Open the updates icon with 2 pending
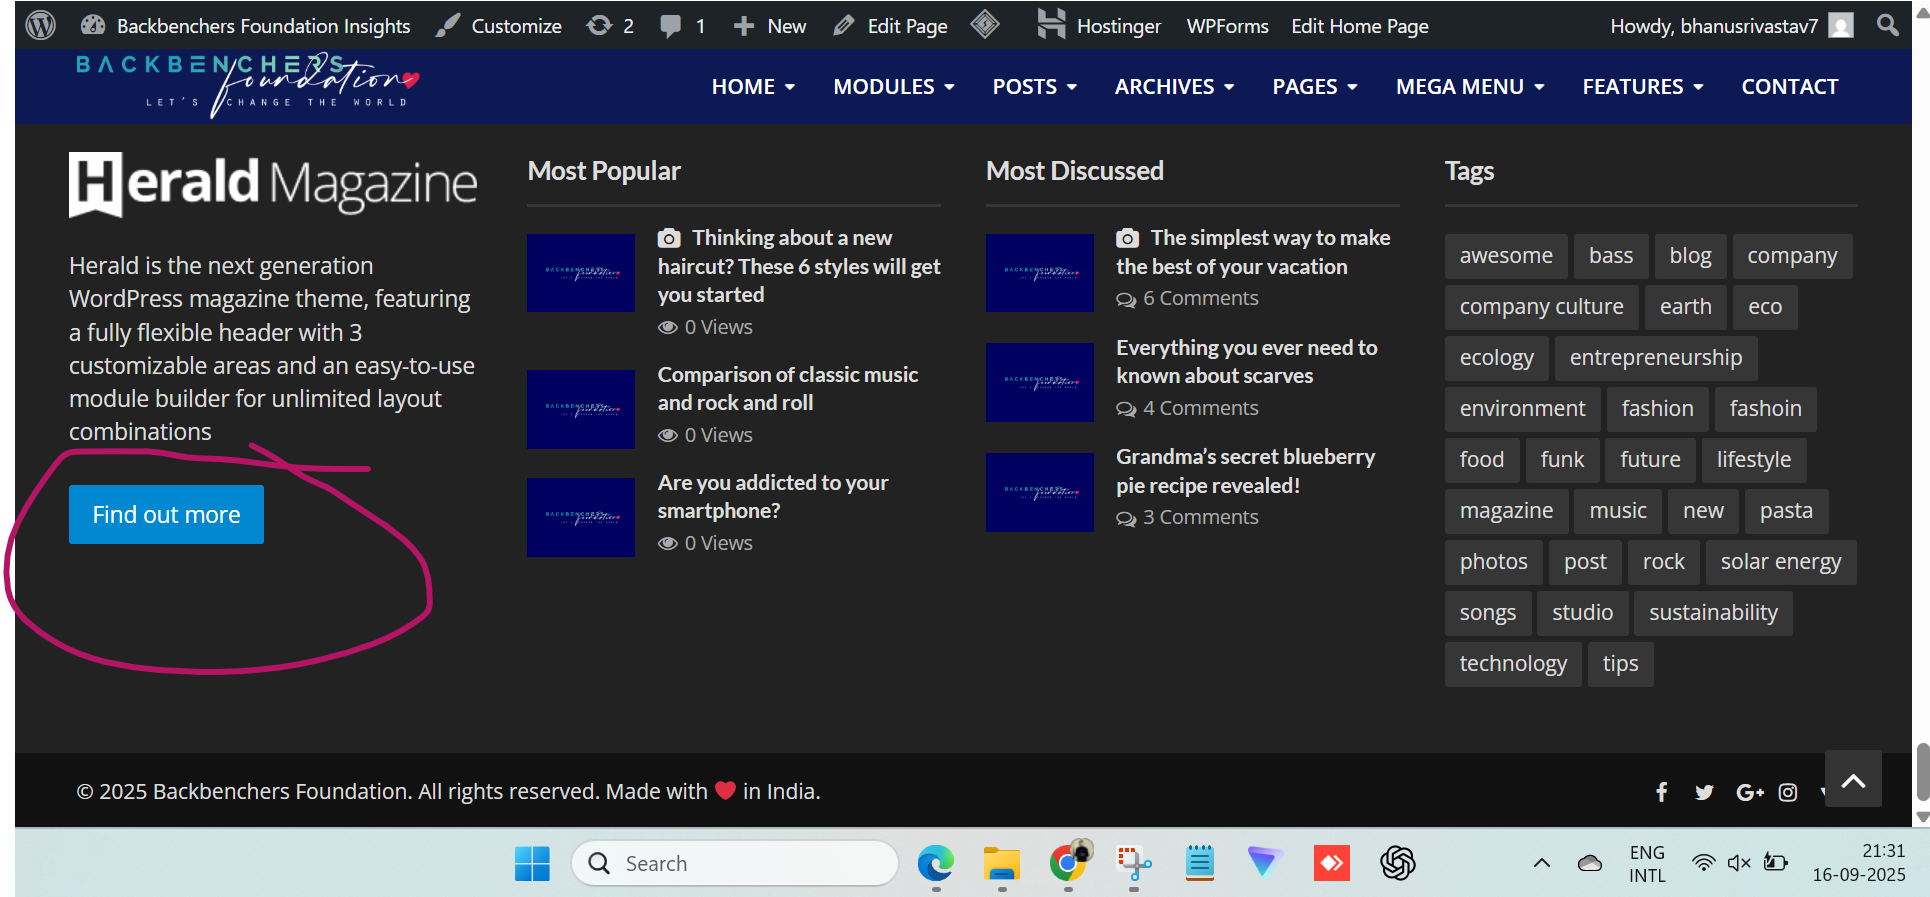This screenshot has height=897, width=1930. pyautogui.click(x=610, y=26)
